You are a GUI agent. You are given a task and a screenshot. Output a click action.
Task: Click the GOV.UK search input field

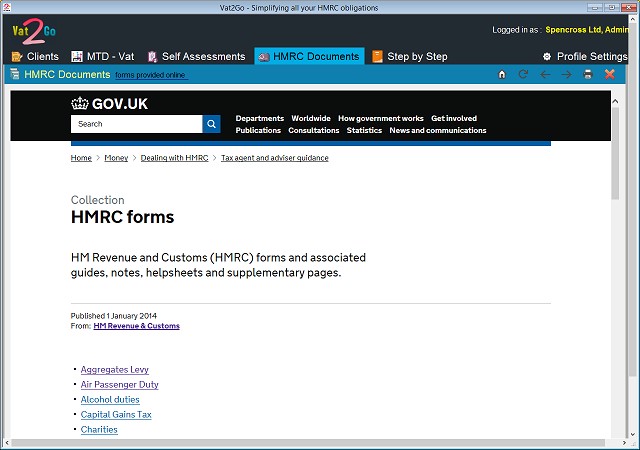coord(137,124)
